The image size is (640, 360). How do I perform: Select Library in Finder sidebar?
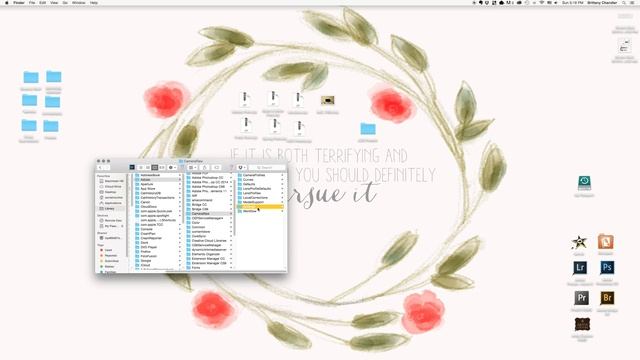109,209
